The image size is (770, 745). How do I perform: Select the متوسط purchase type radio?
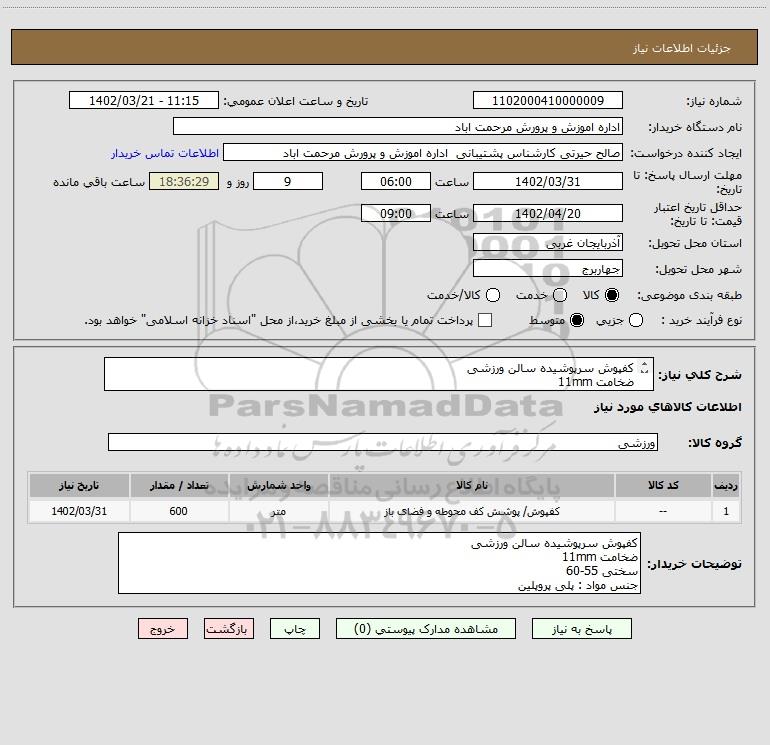(x=577, y=320)
